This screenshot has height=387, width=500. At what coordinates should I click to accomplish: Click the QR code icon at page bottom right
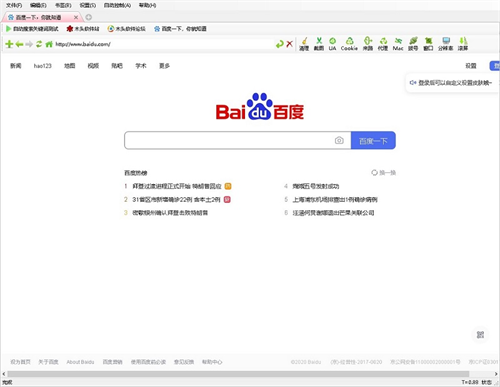pos(480,335)
